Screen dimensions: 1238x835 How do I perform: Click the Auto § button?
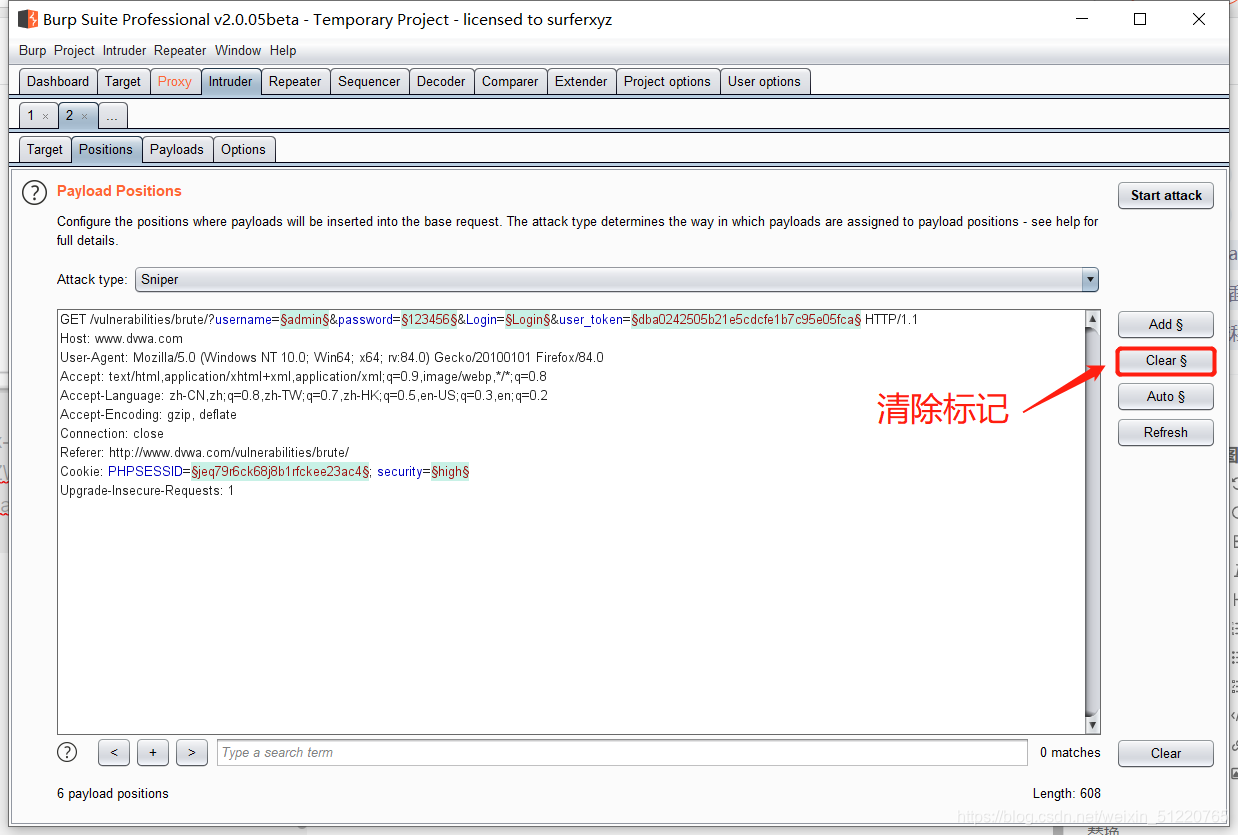pos(1166,396)
